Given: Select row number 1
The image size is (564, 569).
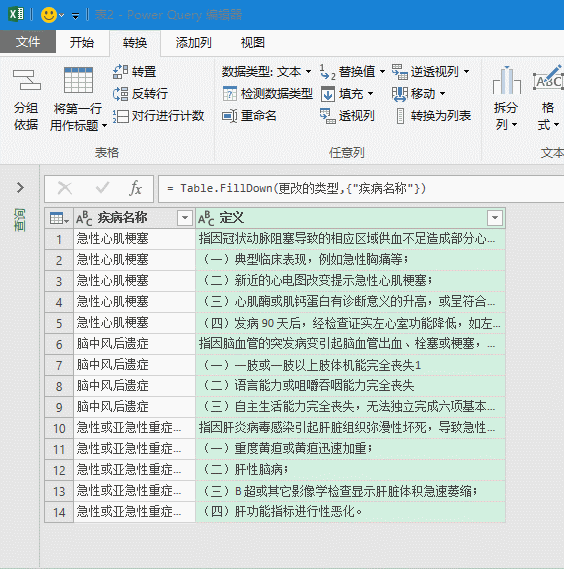Looking at the screenshot, I should (59, 239).
